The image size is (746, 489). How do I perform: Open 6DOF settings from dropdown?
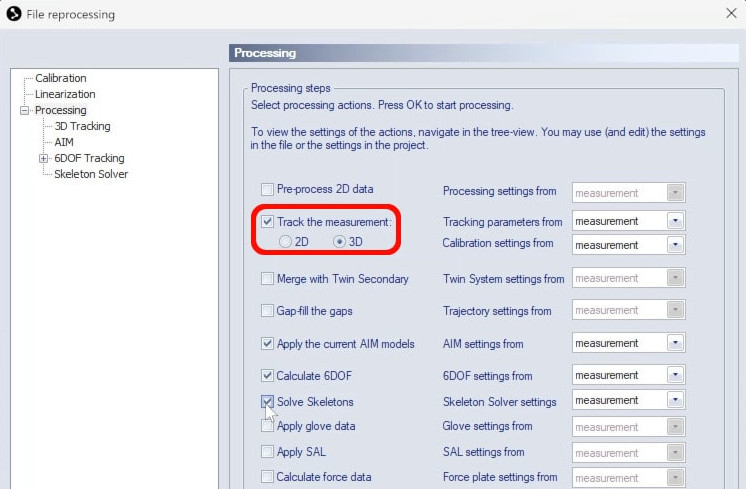click(x=676, y=376)
